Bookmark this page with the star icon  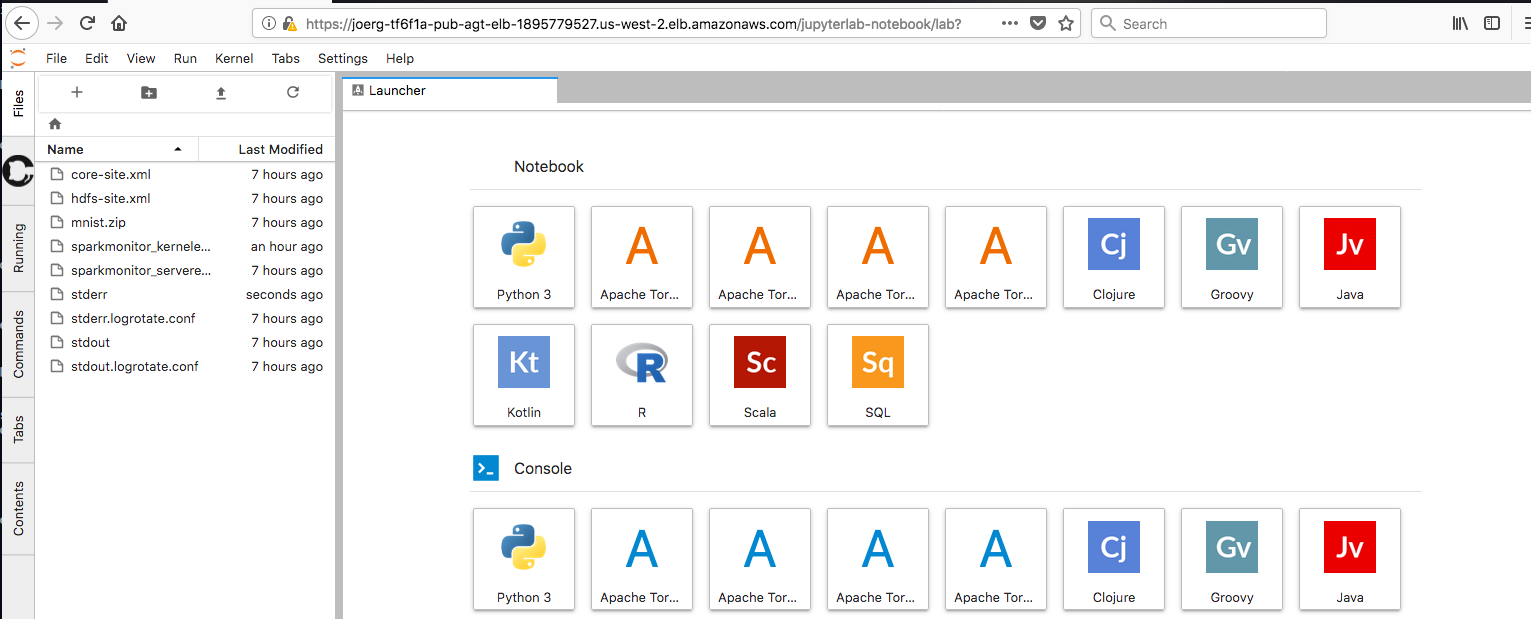pos(1066,23)
